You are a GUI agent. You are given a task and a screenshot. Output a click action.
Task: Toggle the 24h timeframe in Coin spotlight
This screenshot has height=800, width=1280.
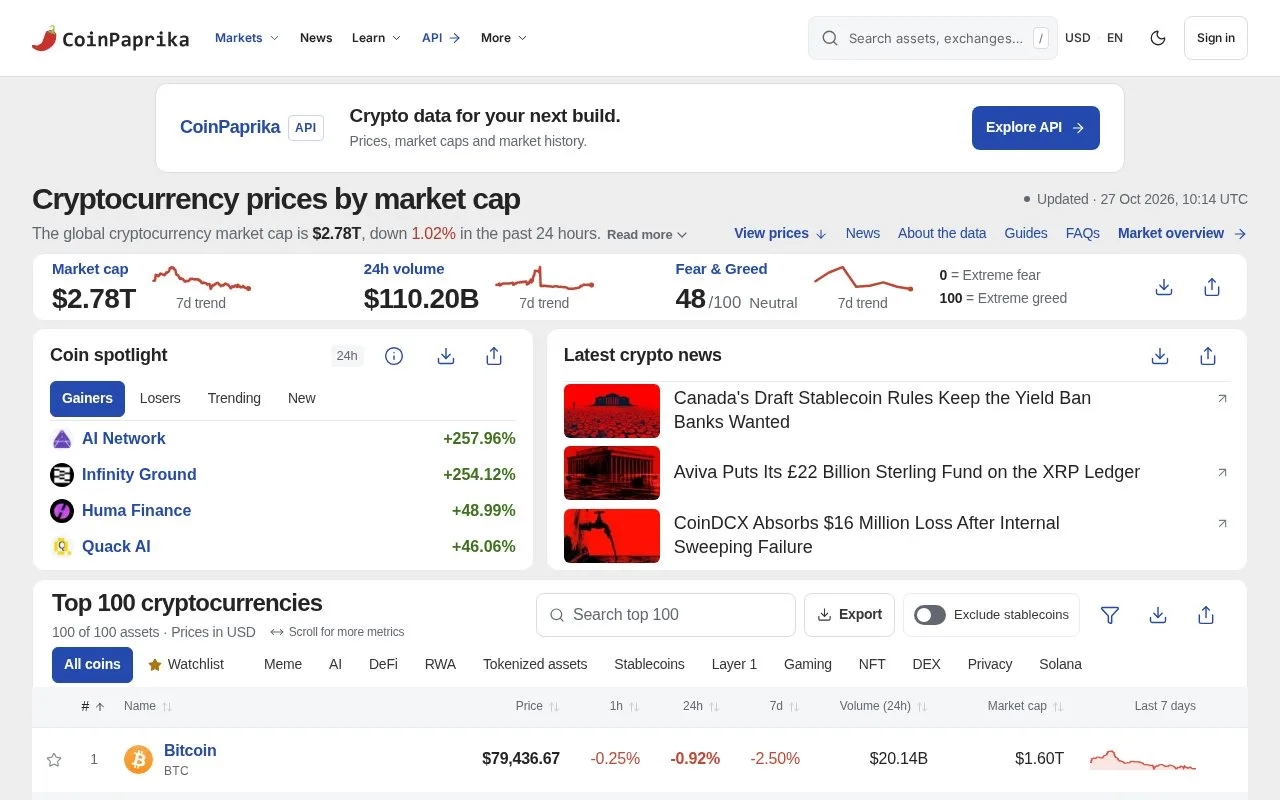pos(347,356)
